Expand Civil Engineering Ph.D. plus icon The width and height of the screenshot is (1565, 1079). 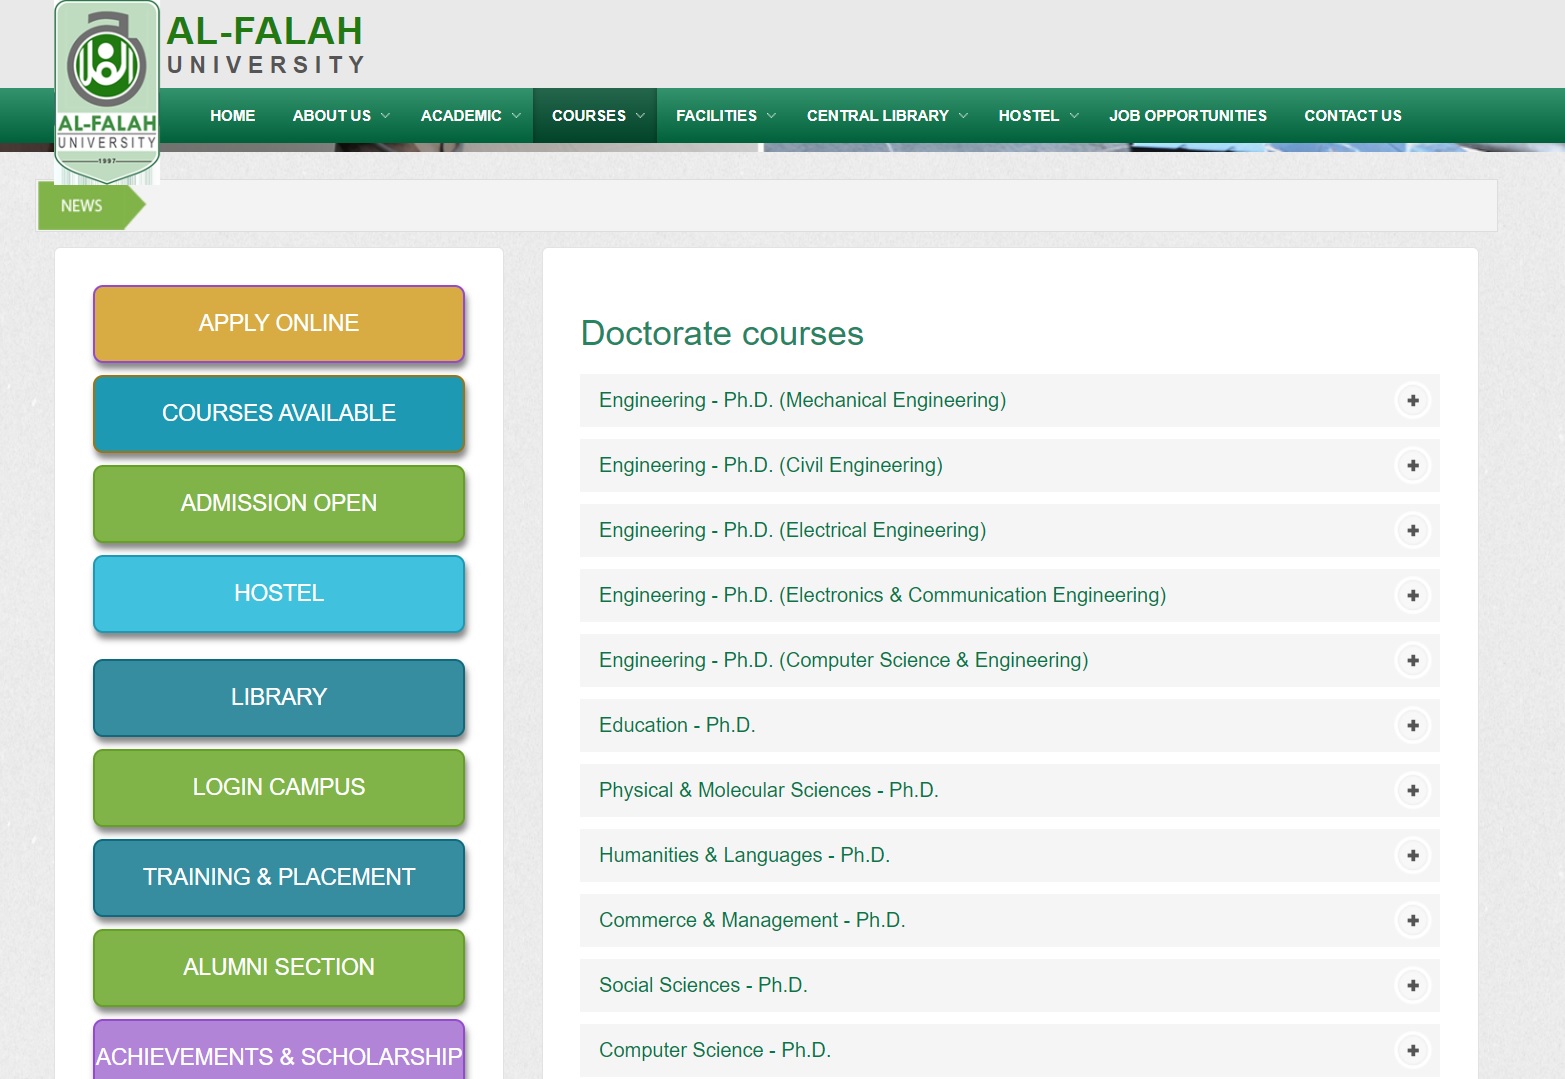point(1413,466)
